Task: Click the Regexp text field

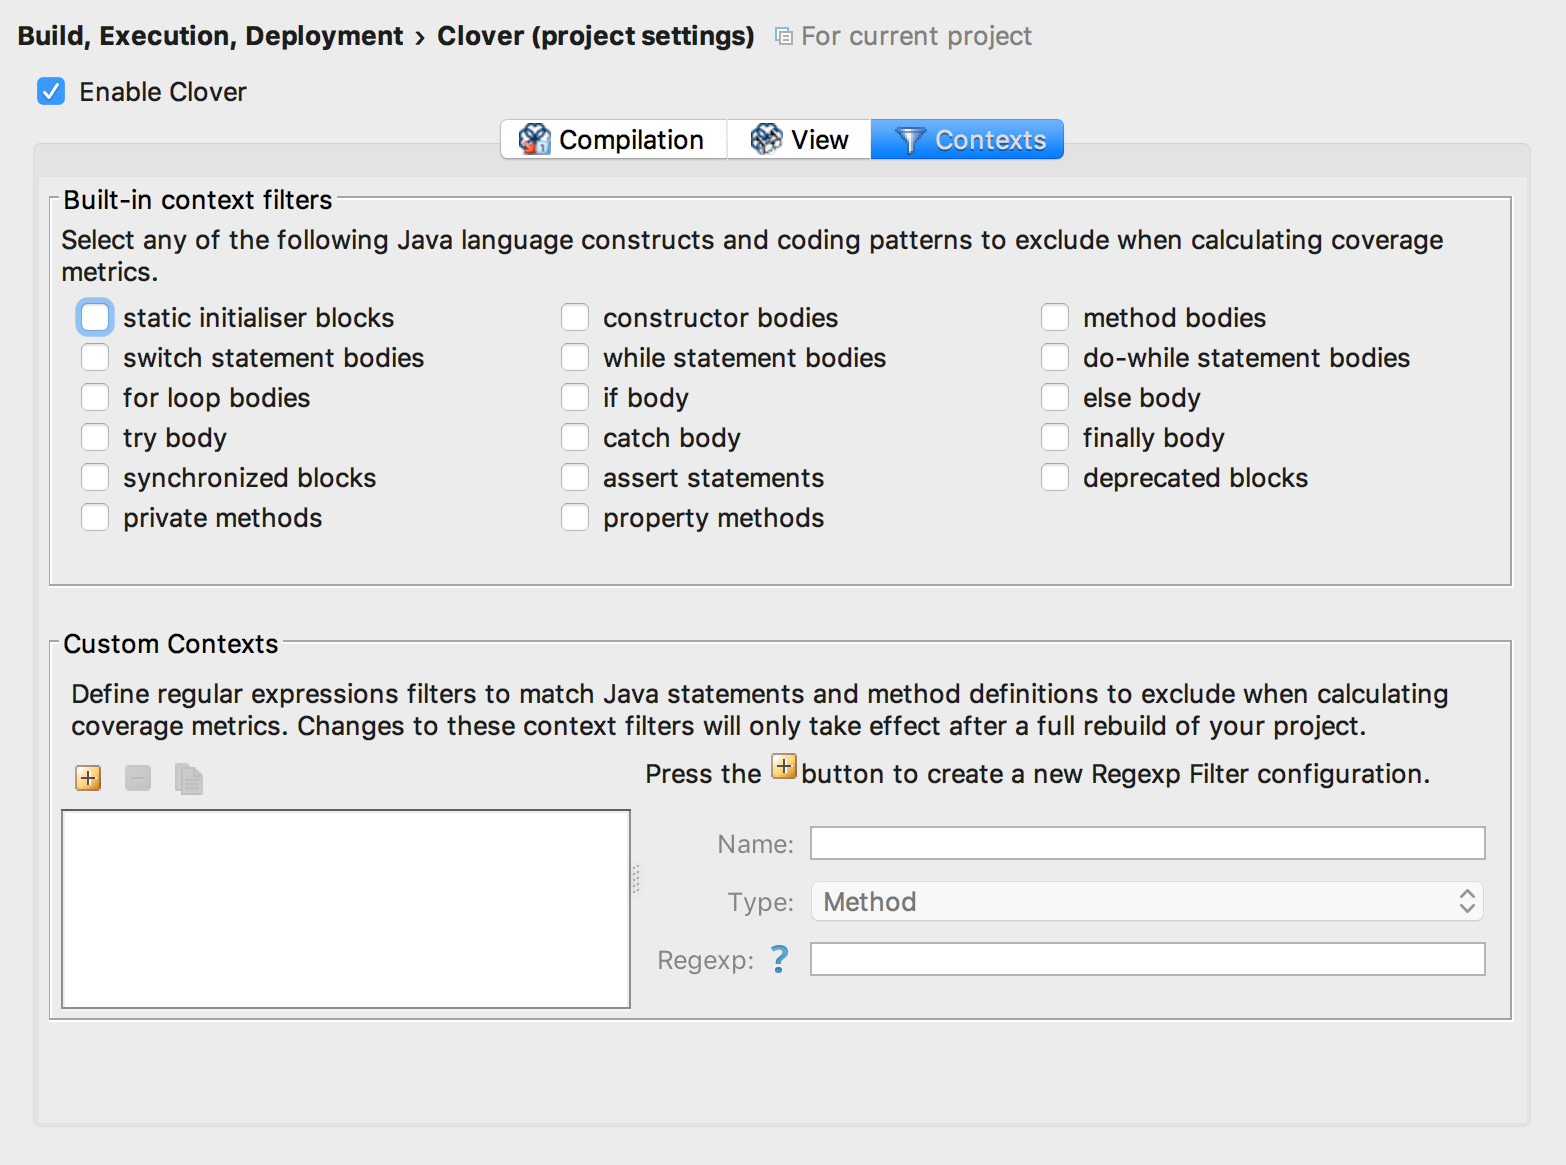Action: tap(1146, 960)
